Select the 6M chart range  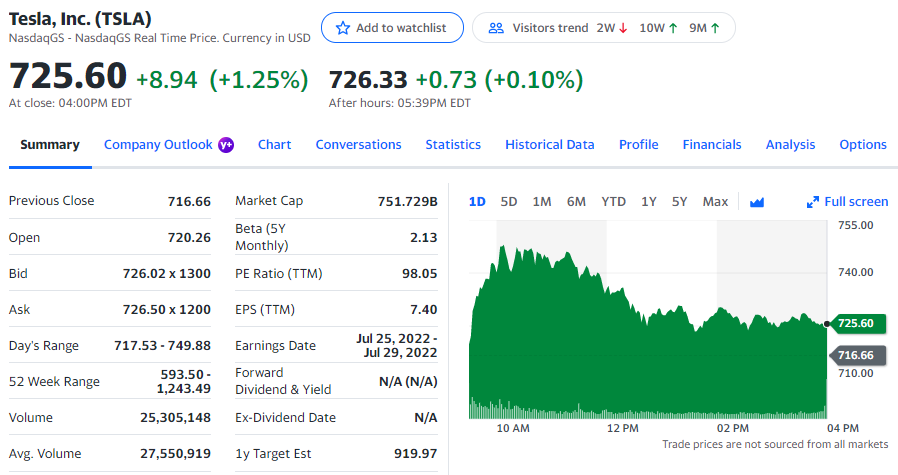pyautogui.click(x=576, y=202)
